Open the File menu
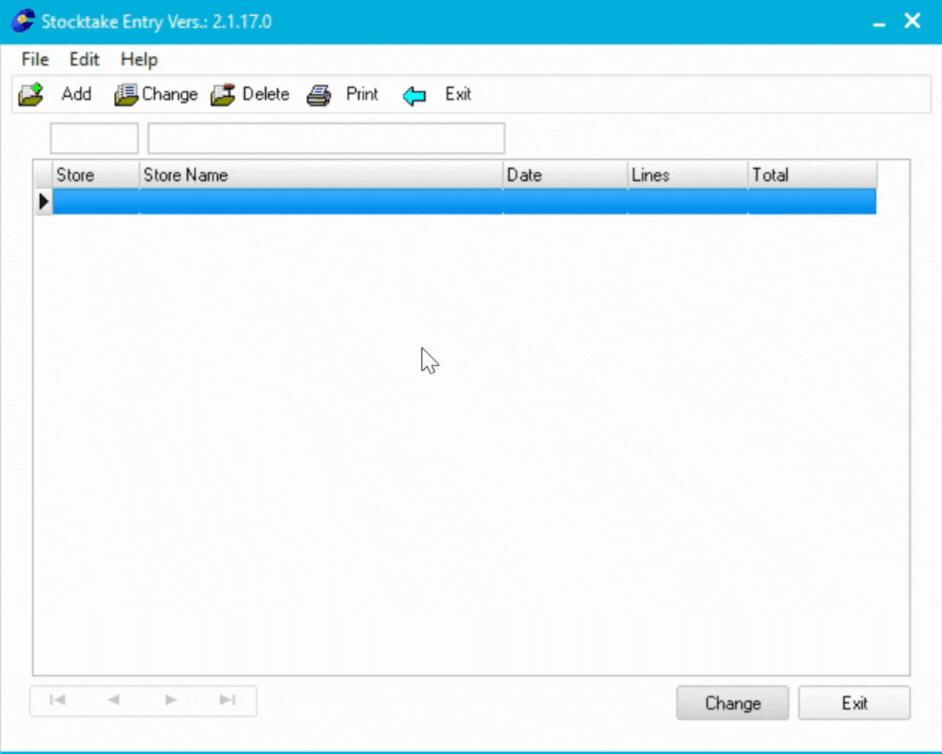Screen dimensions: 942x754 click(35, 60)
